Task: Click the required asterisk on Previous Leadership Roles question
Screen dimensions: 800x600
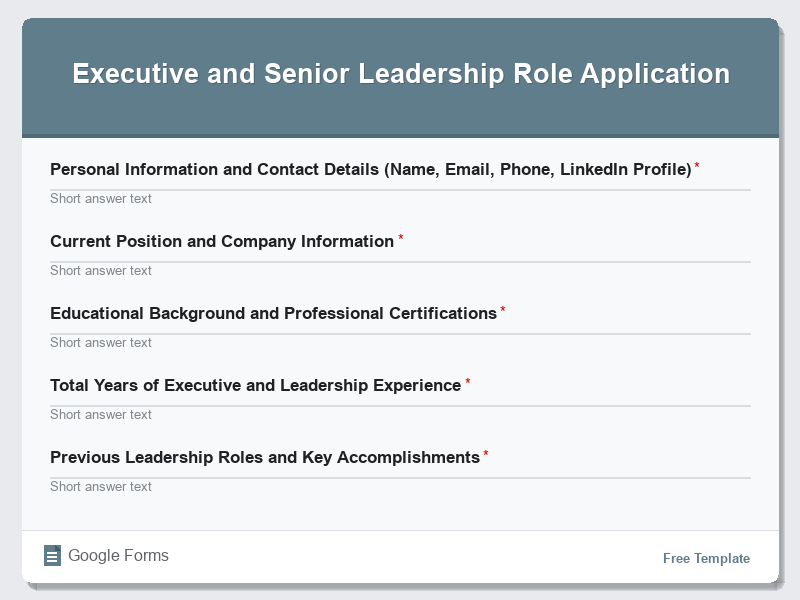Action: pos(486,451)
